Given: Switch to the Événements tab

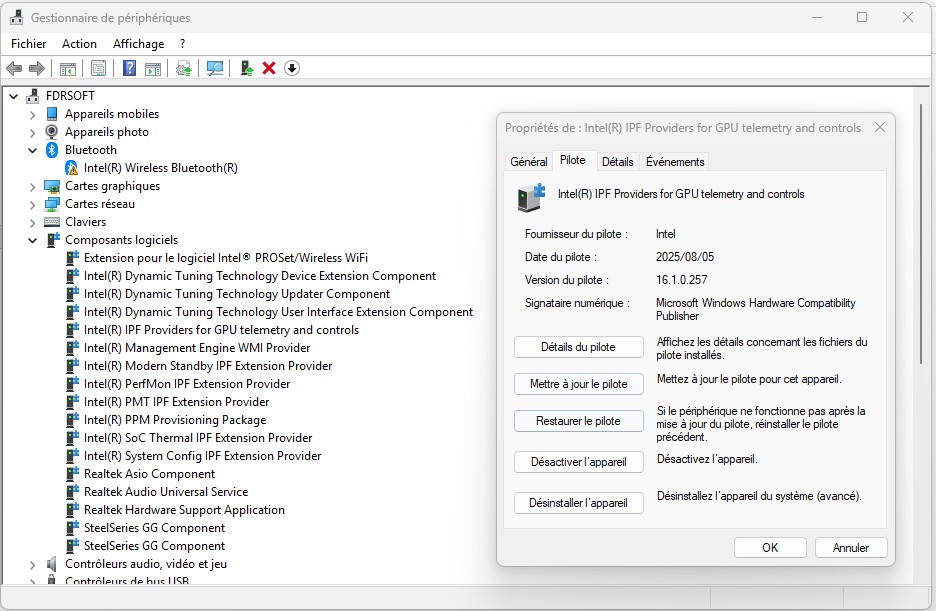Looking at the screenshot, I should (x=675, y=162).
